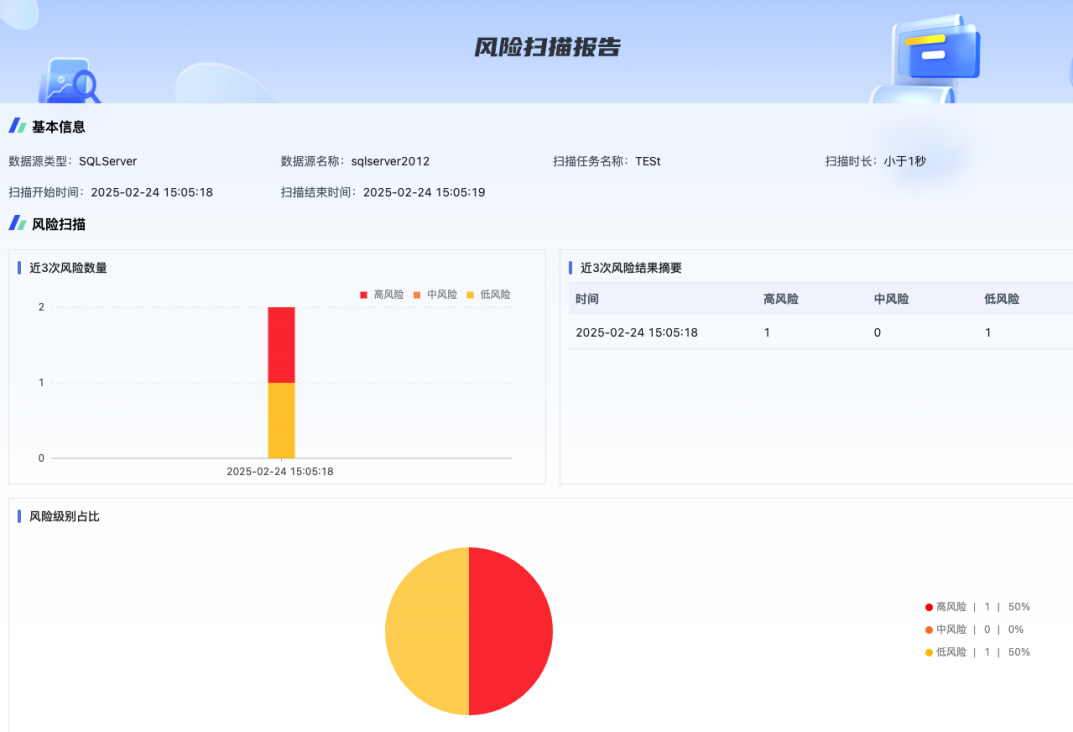Click the 高风险 column header in summary table
This screenshot has width=1073, height=732.
pyautogui.click(x=781, y=299)
